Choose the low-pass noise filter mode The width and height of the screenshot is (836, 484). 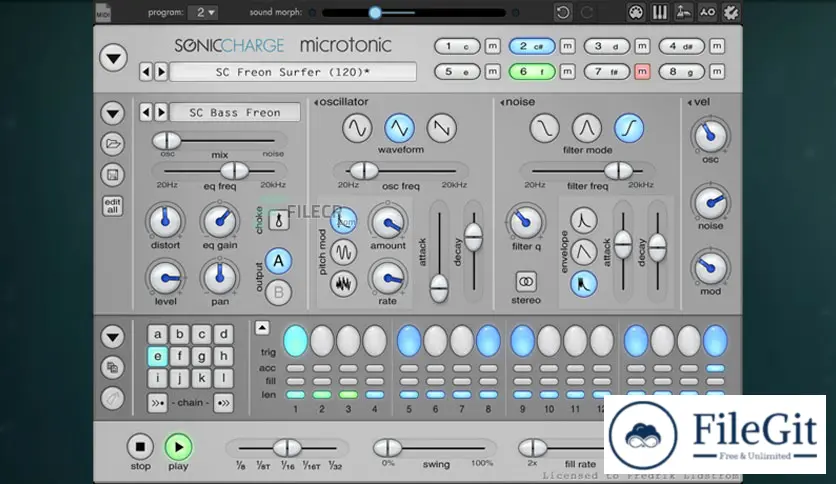coord(544,128)
